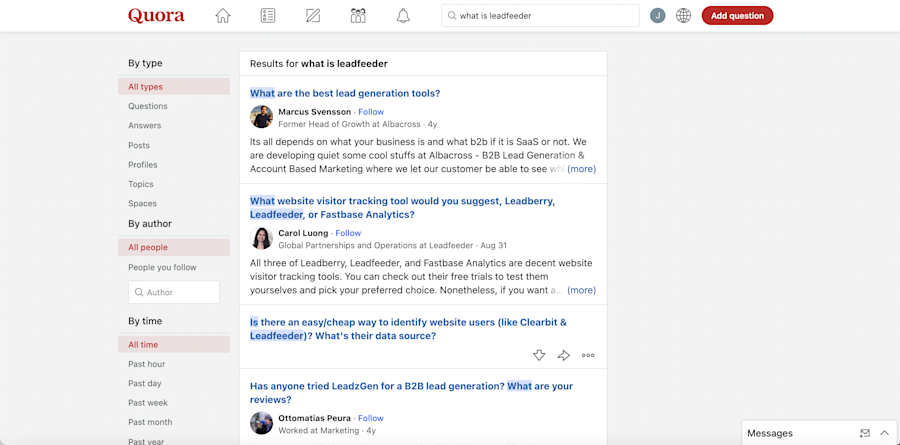The image size is (900, 445).
Task: Filter results by Spaces
Action: tap(142, 204)
